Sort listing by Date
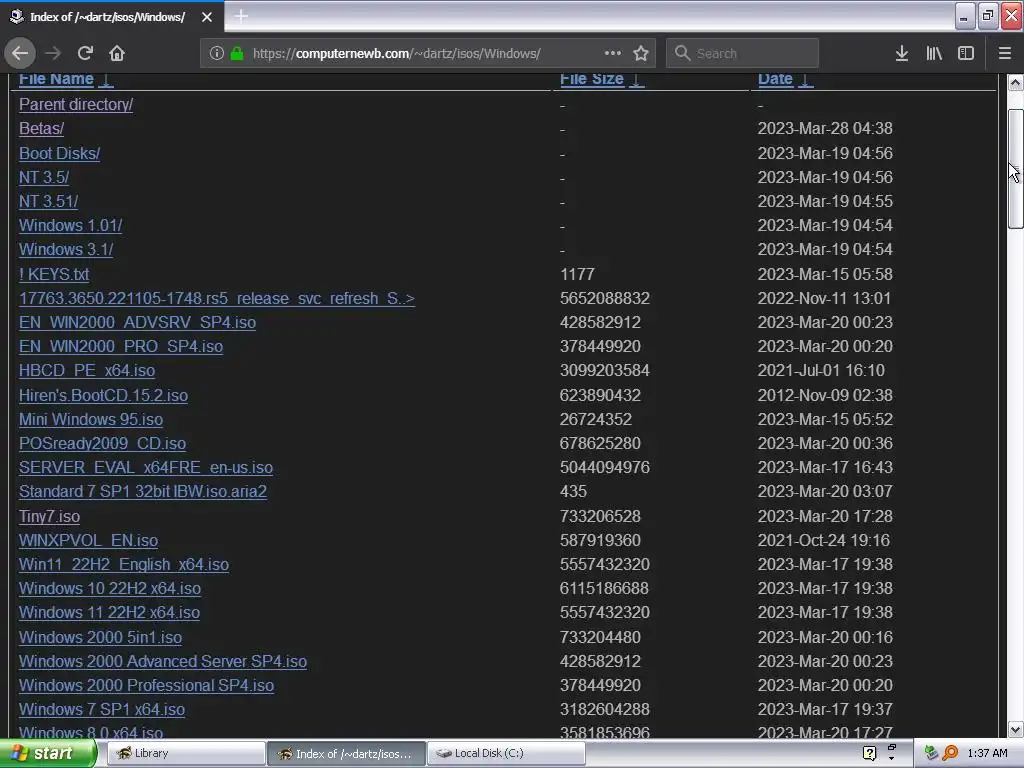This screenshot has width=1024, height=768. (775, 79)
